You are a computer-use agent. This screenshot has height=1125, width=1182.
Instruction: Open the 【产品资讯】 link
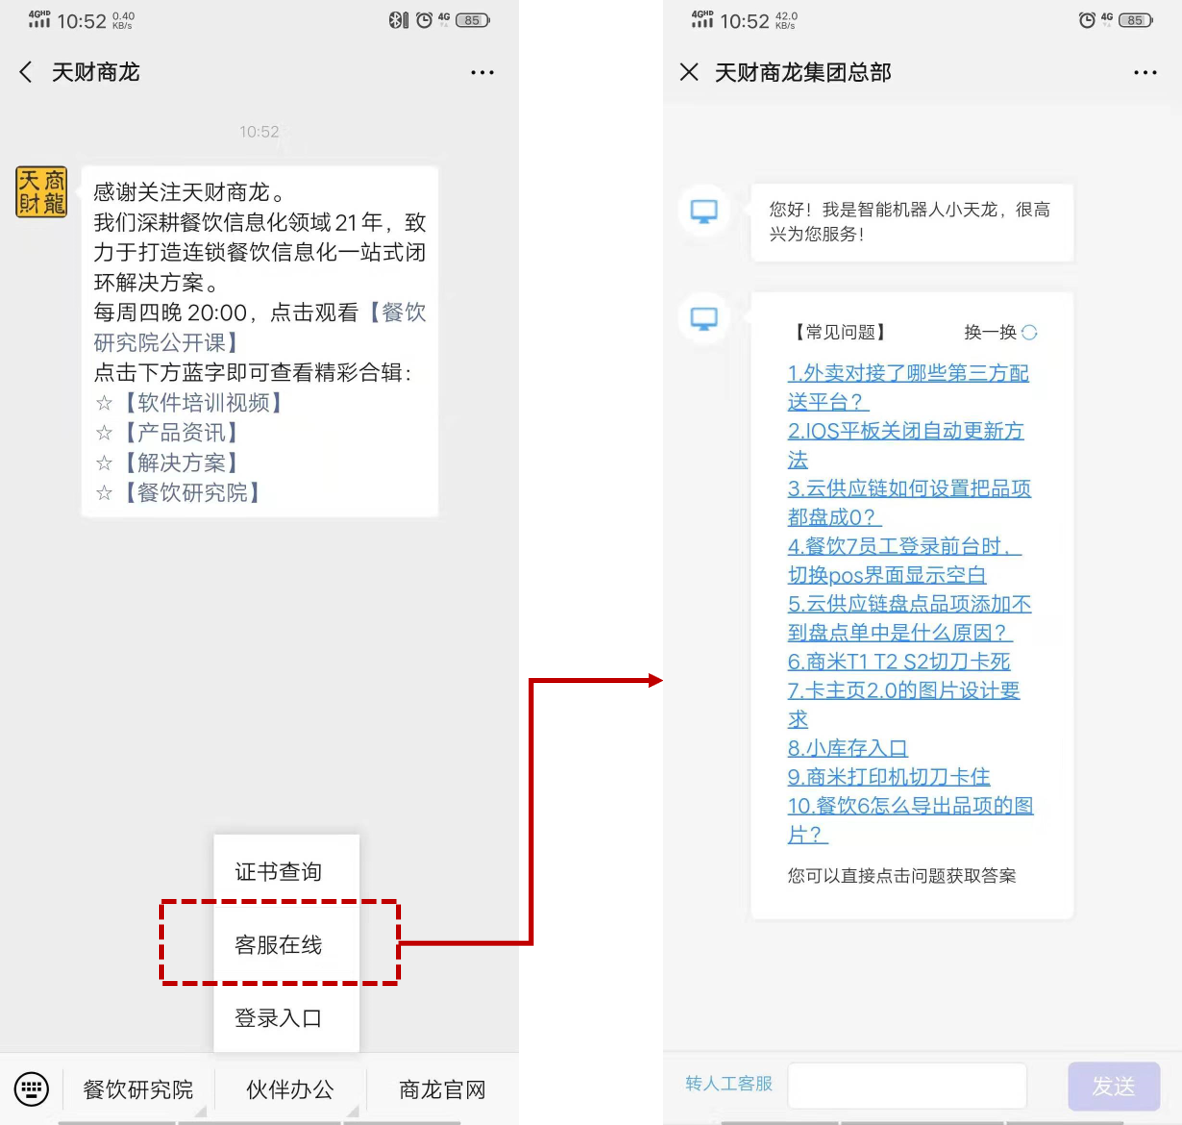pos(180,433)
